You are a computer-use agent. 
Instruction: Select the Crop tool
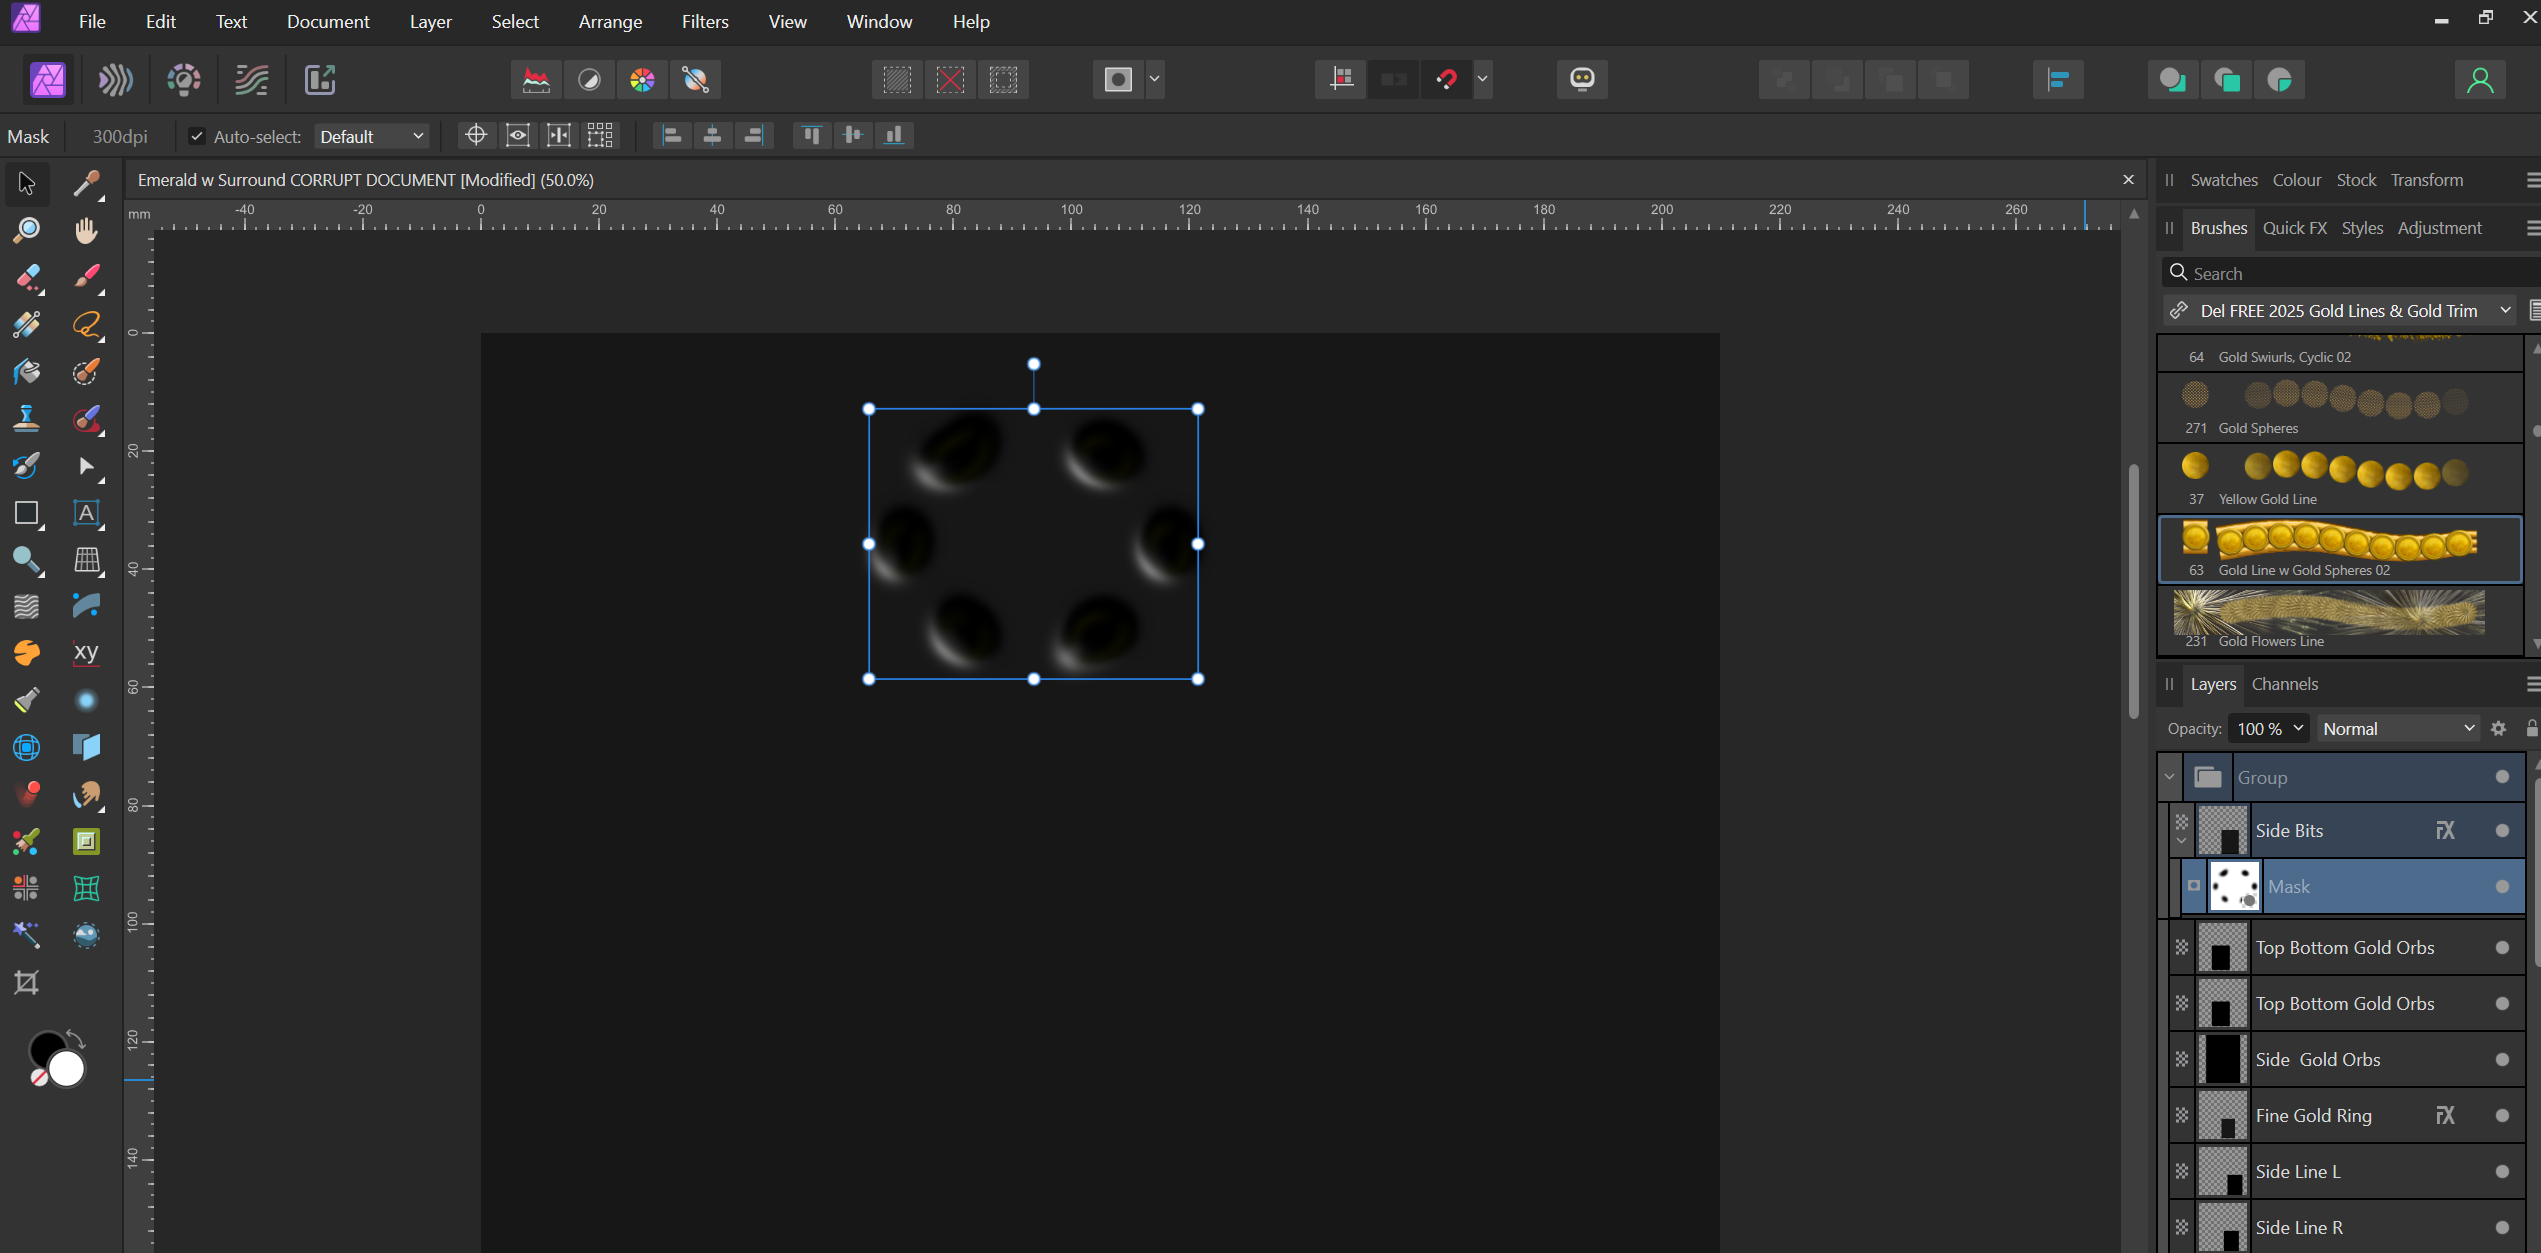coord(27,983)
